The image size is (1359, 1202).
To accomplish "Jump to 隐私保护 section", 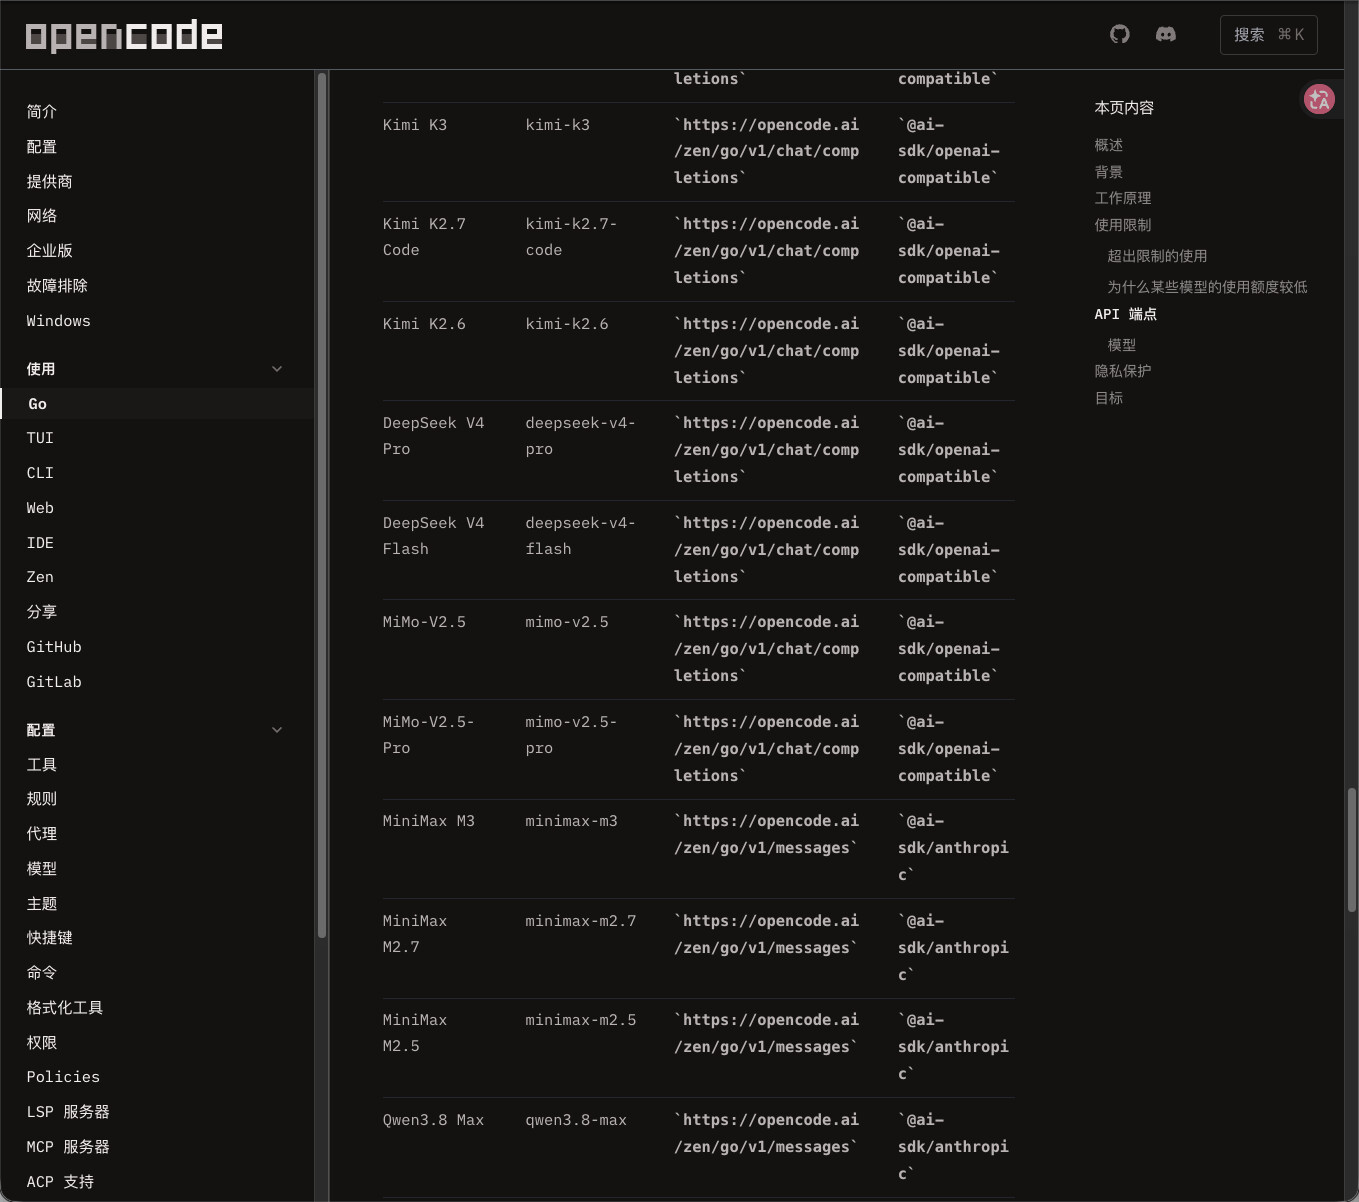I will (x=1123, y=371).
